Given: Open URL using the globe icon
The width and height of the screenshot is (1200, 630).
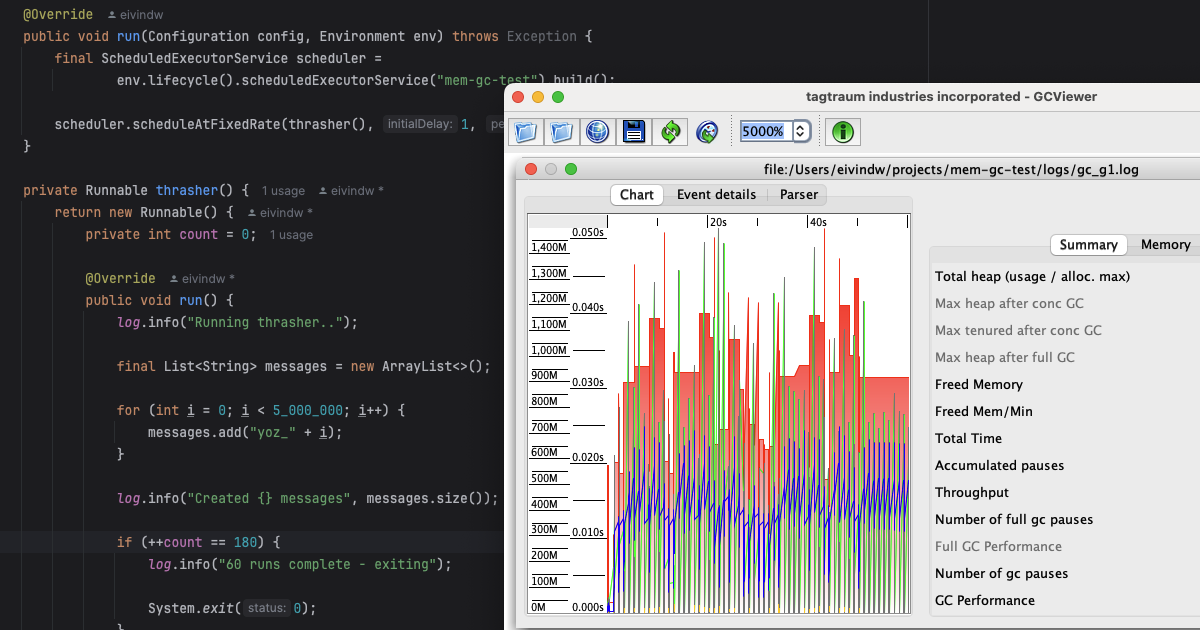Looking at the screenshot, I should [598, 131].
